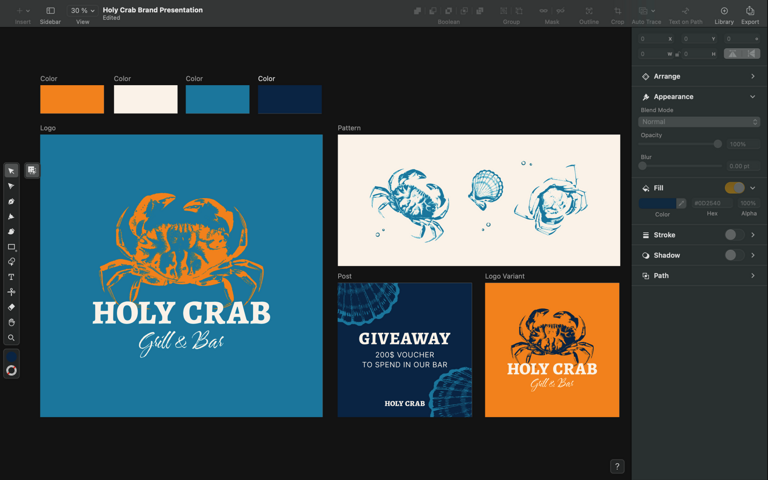Viewport: 768px width, 480px height.
Task: Toggle the aspect ratio lock icon
Action: (677, 54)
